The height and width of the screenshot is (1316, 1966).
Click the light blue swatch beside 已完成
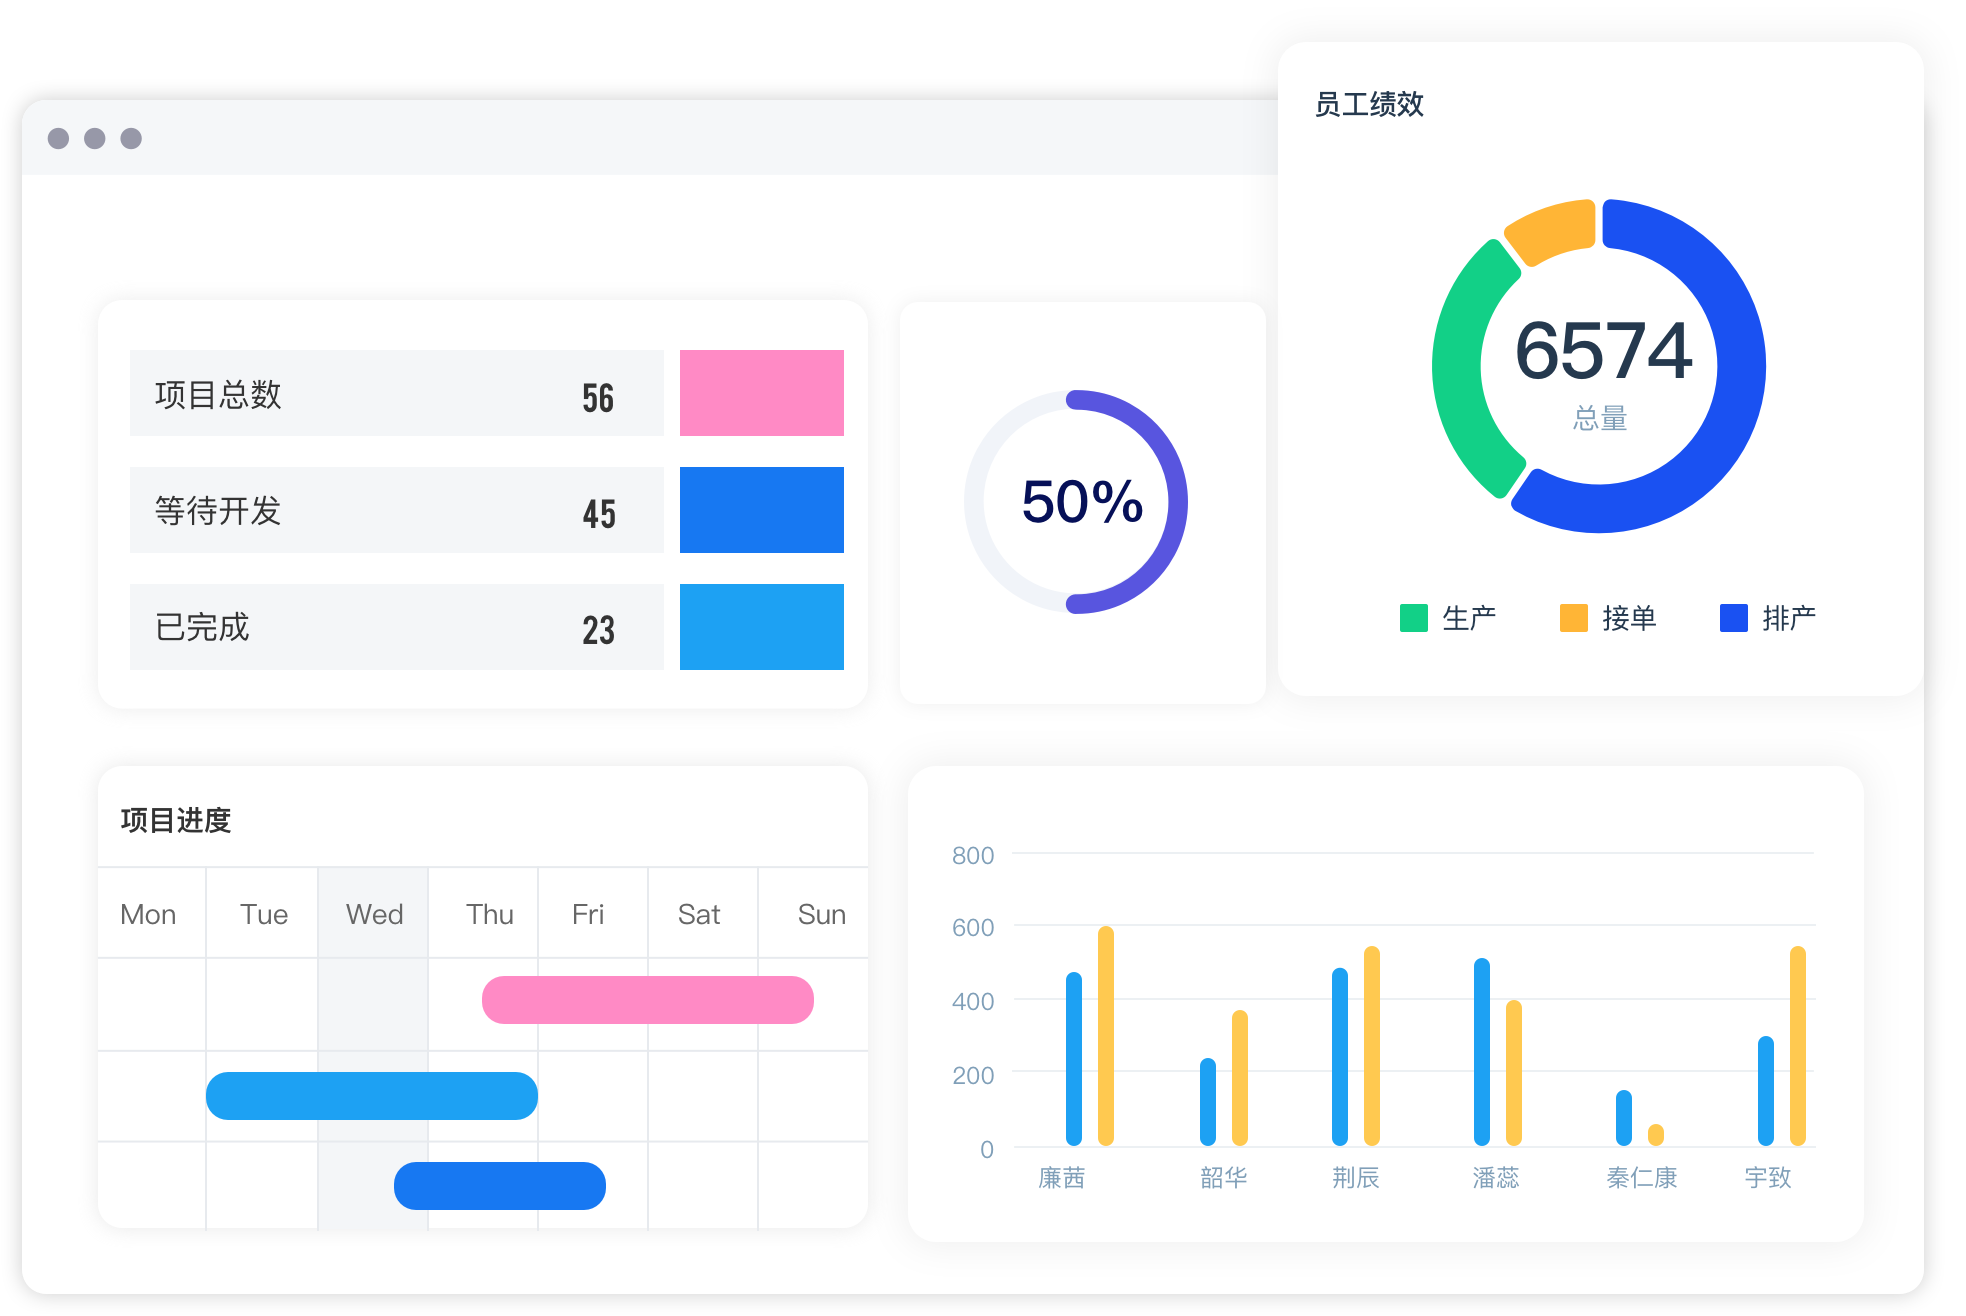pos(761,627)
